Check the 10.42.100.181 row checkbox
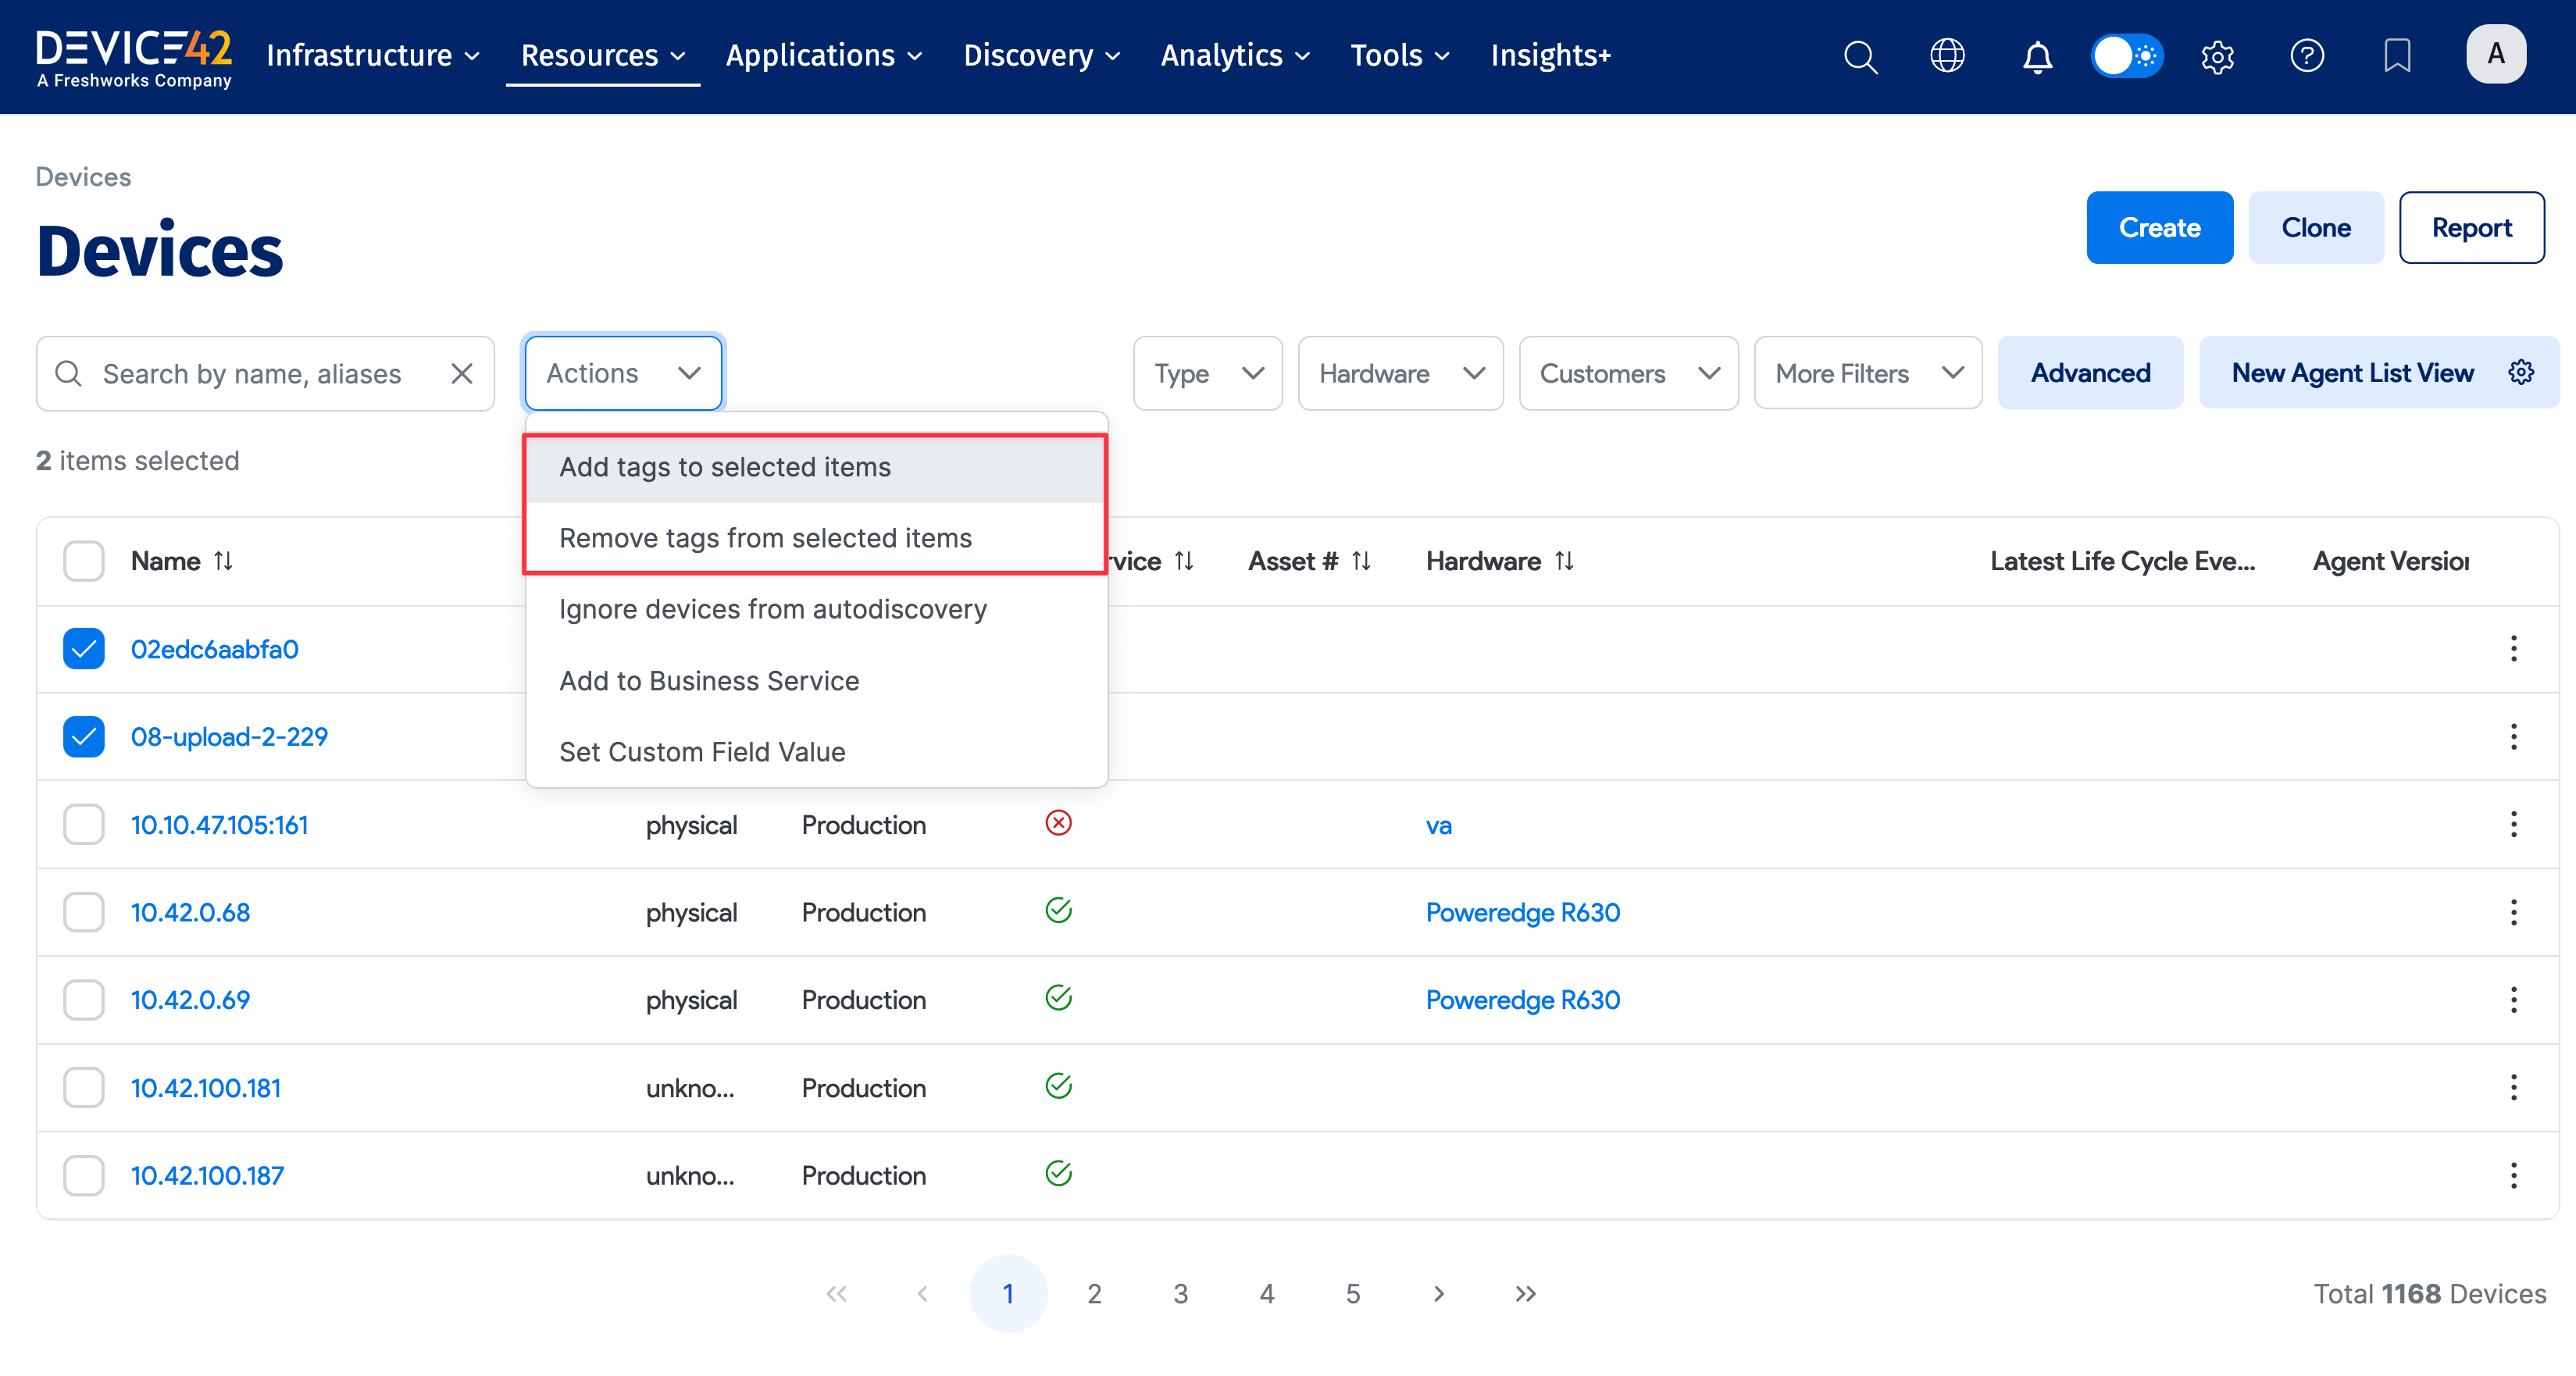Screen dimensions: 2576x1376 (x=84, y=1087)
